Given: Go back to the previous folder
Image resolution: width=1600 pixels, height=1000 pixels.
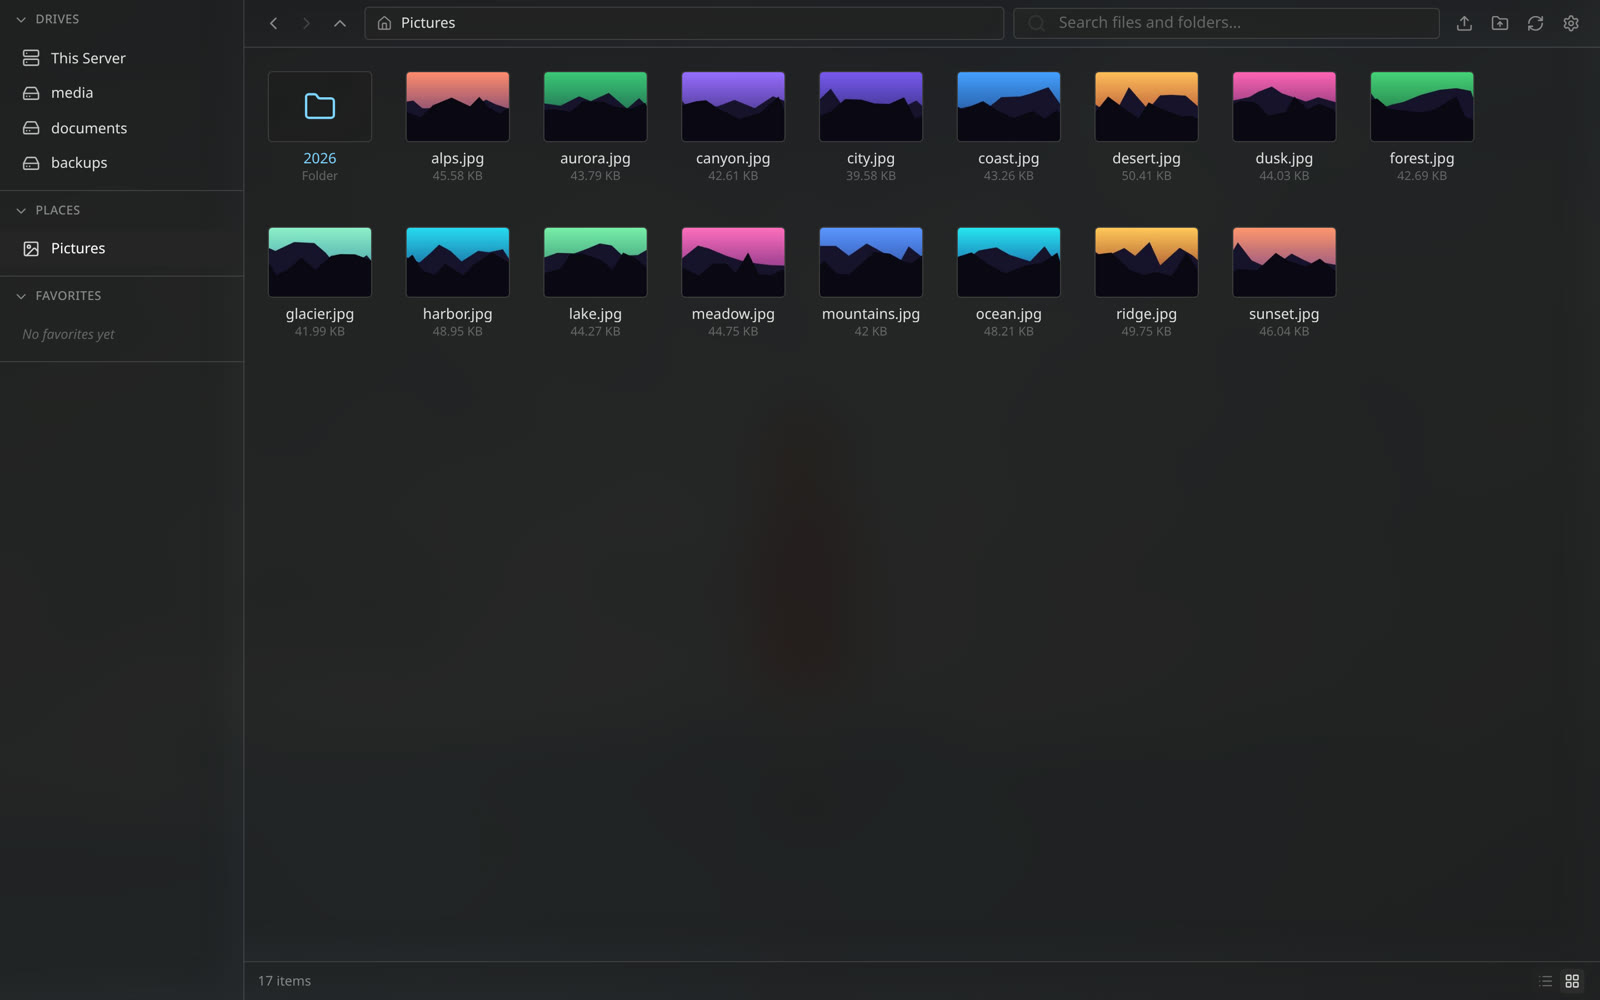Looking at the screenshot, I should [x=273, y=23].
